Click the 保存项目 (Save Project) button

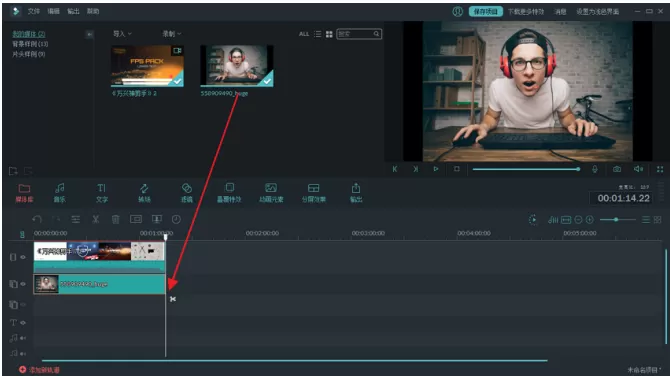485,12
